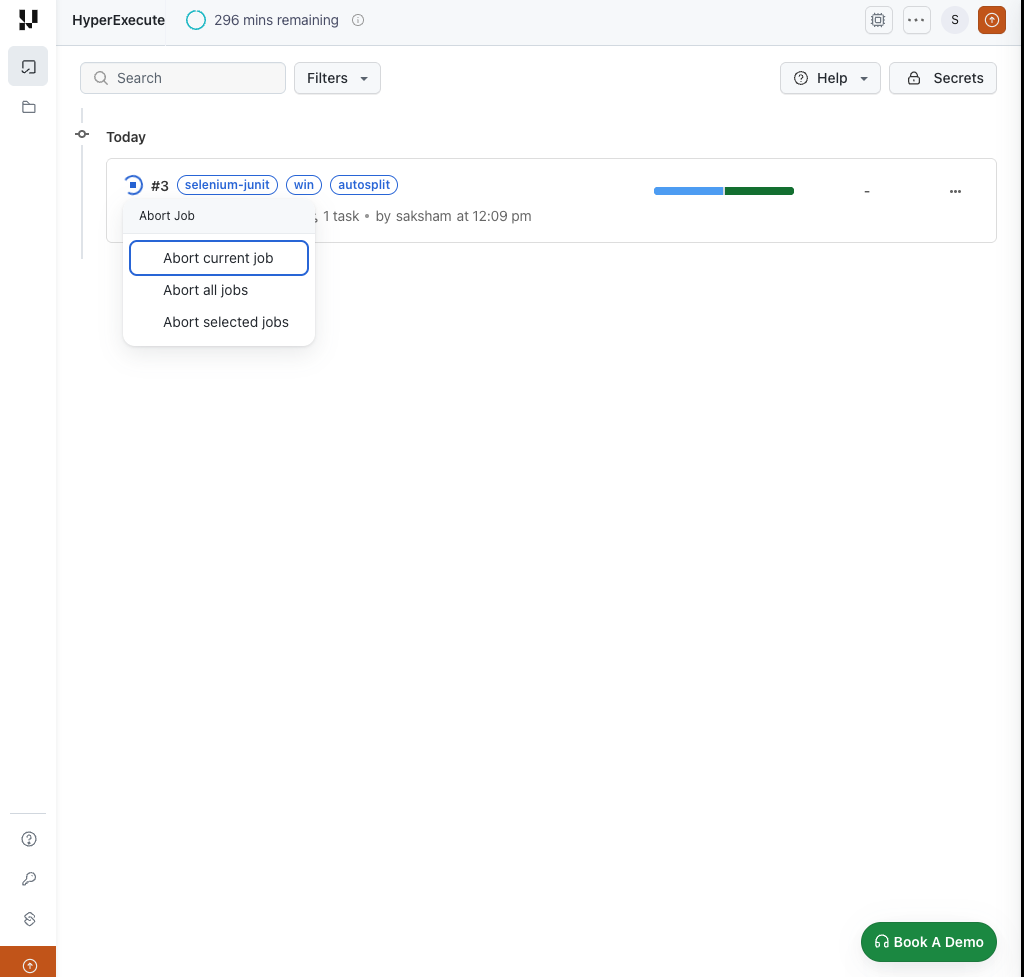
Task: Open the header three-dots more menu
Action: [916, 20]
